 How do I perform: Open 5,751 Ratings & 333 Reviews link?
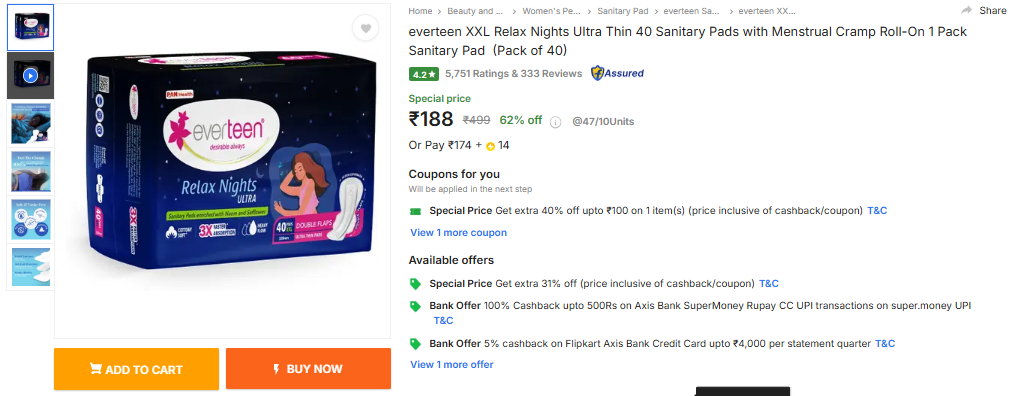point(514,74)
